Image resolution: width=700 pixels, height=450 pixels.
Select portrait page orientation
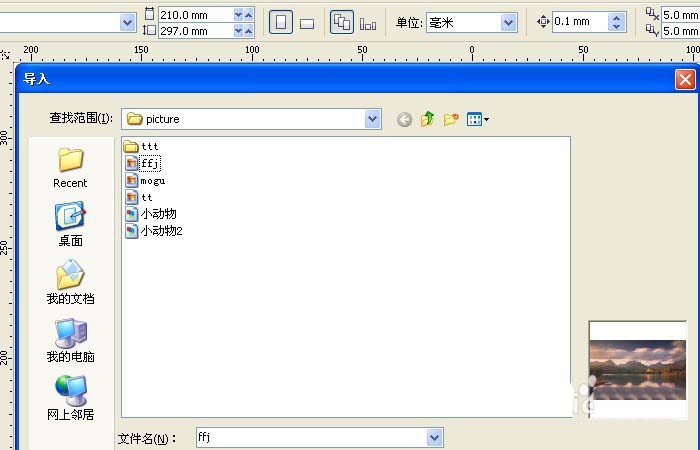point(281,22)
